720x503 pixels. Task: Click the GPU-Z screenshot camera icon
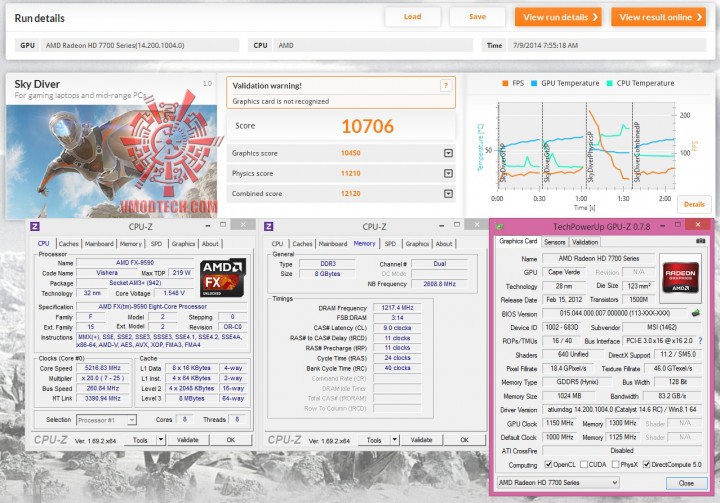[700, 241]
